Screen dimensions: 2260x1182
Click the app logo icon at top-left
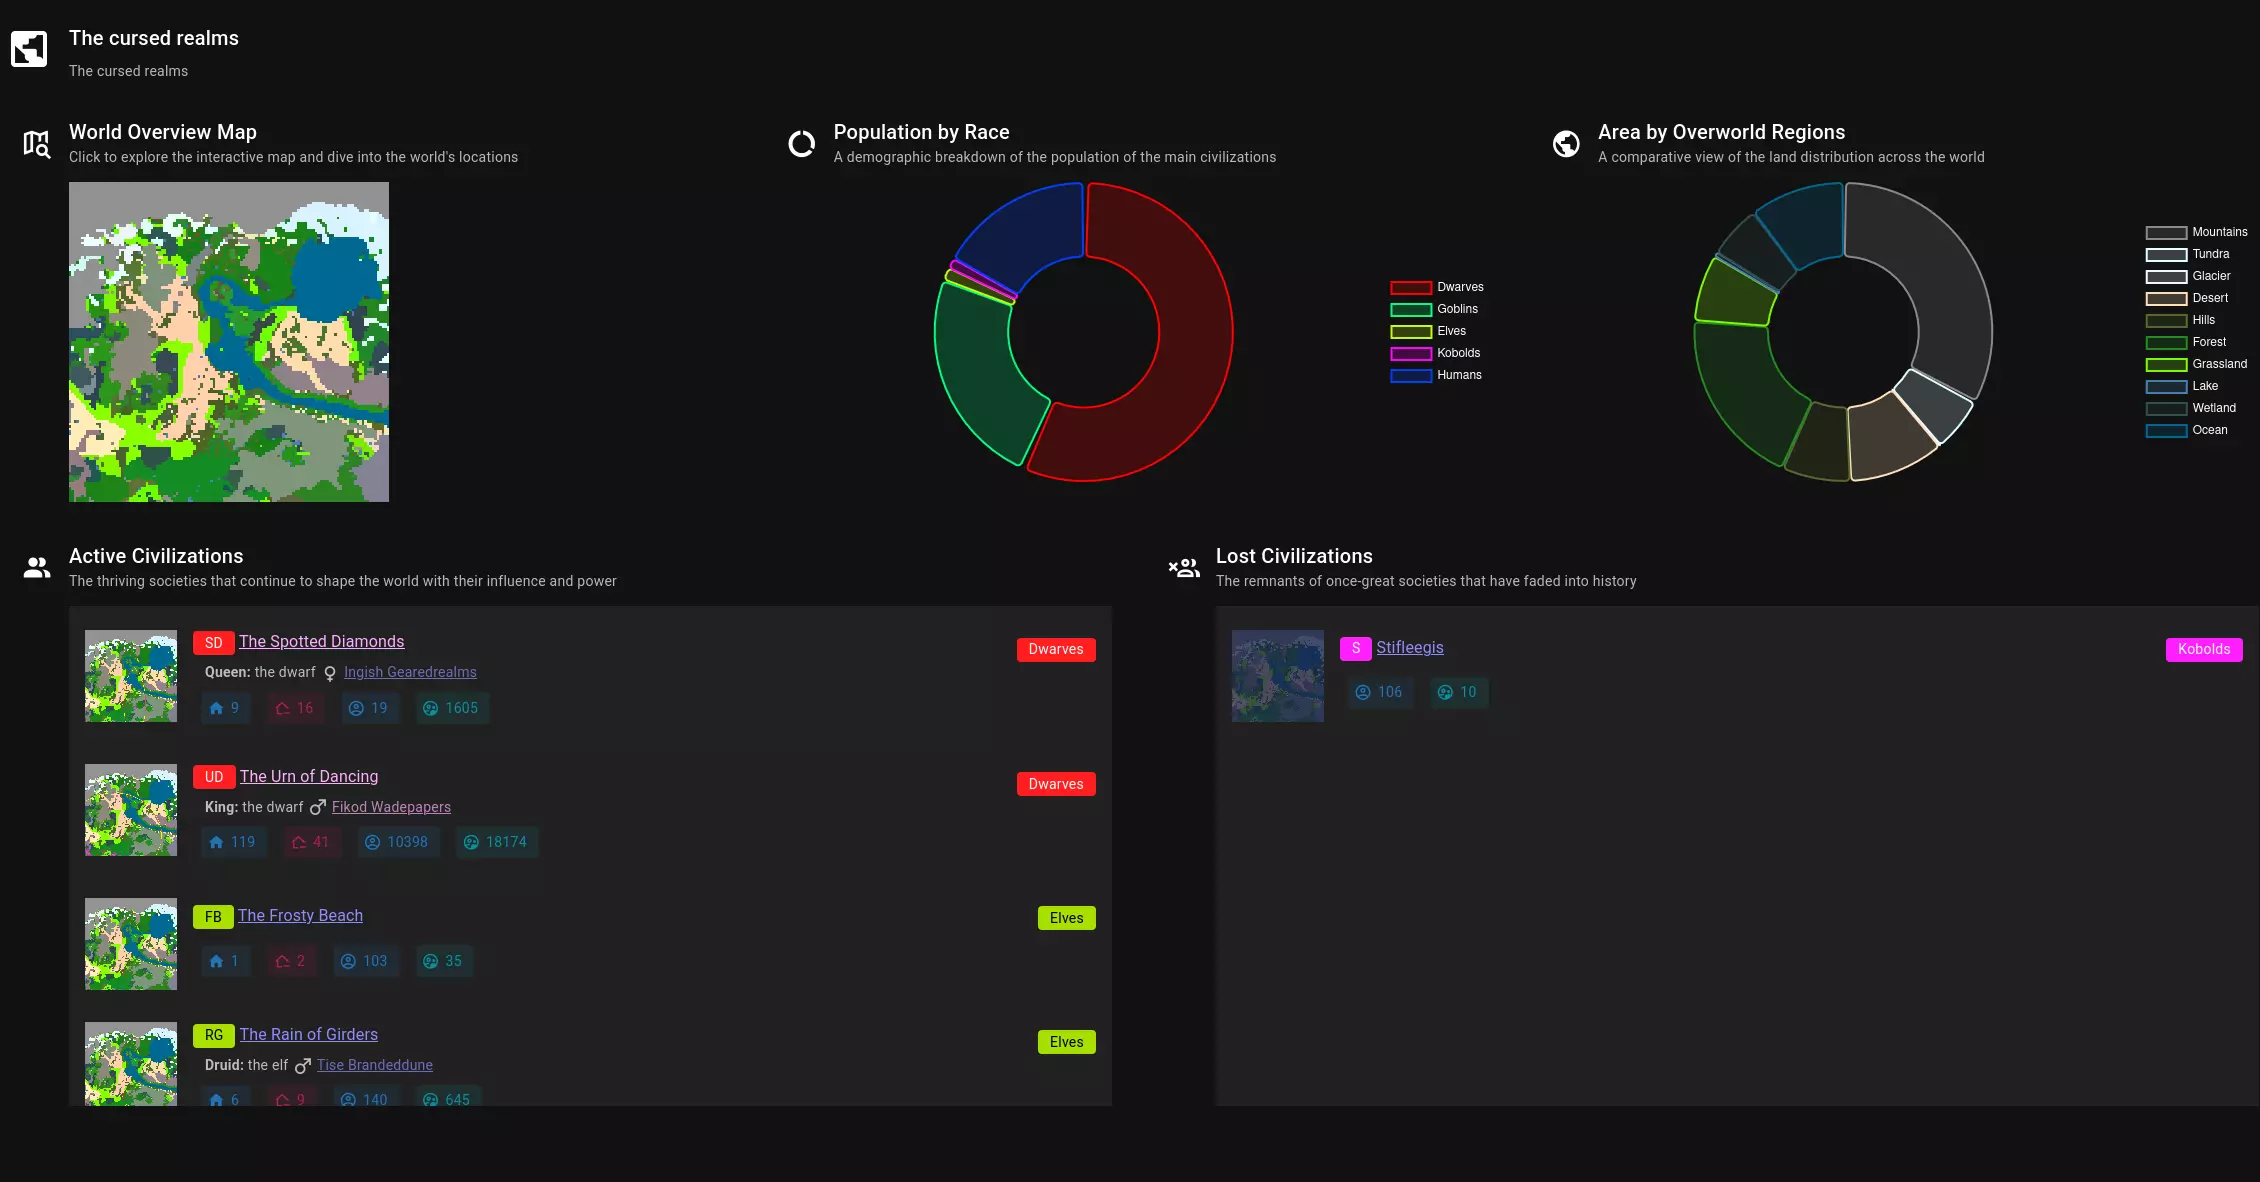pos(29,48)
